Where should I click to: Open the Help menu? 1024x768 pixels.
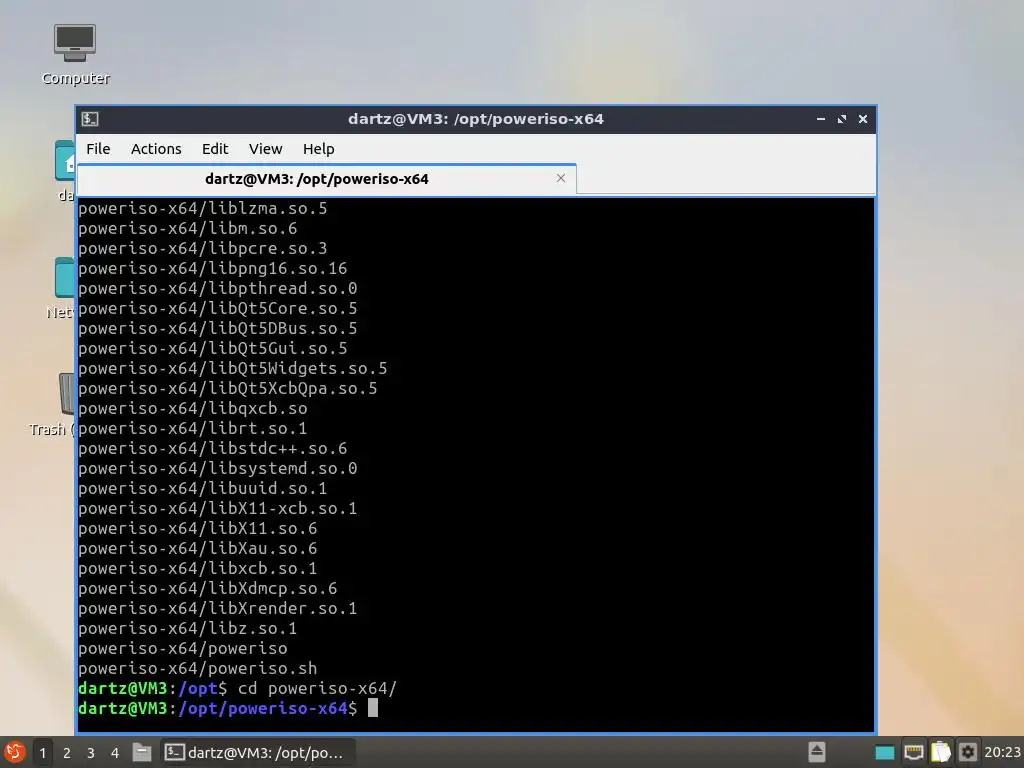click(319, 149)
